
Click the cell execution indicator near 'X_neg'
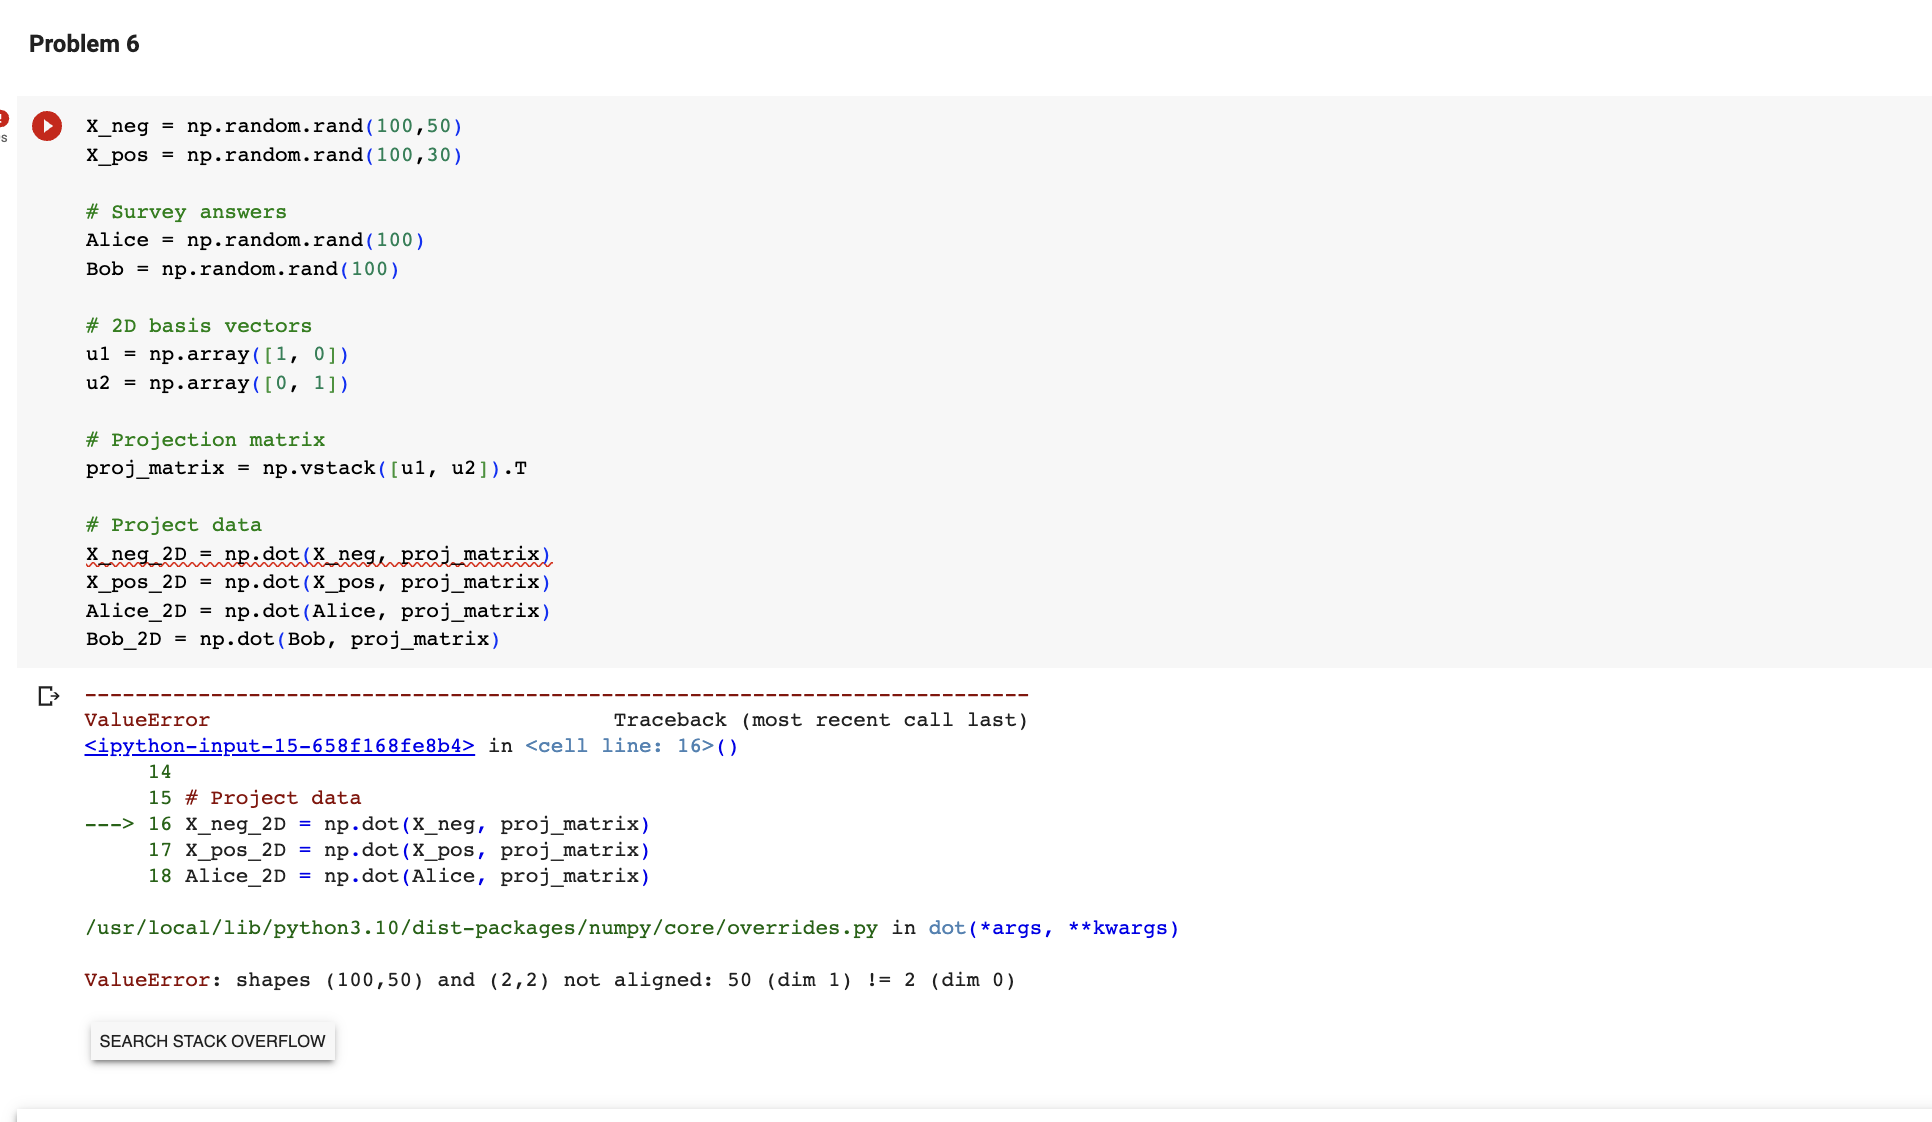47,126
